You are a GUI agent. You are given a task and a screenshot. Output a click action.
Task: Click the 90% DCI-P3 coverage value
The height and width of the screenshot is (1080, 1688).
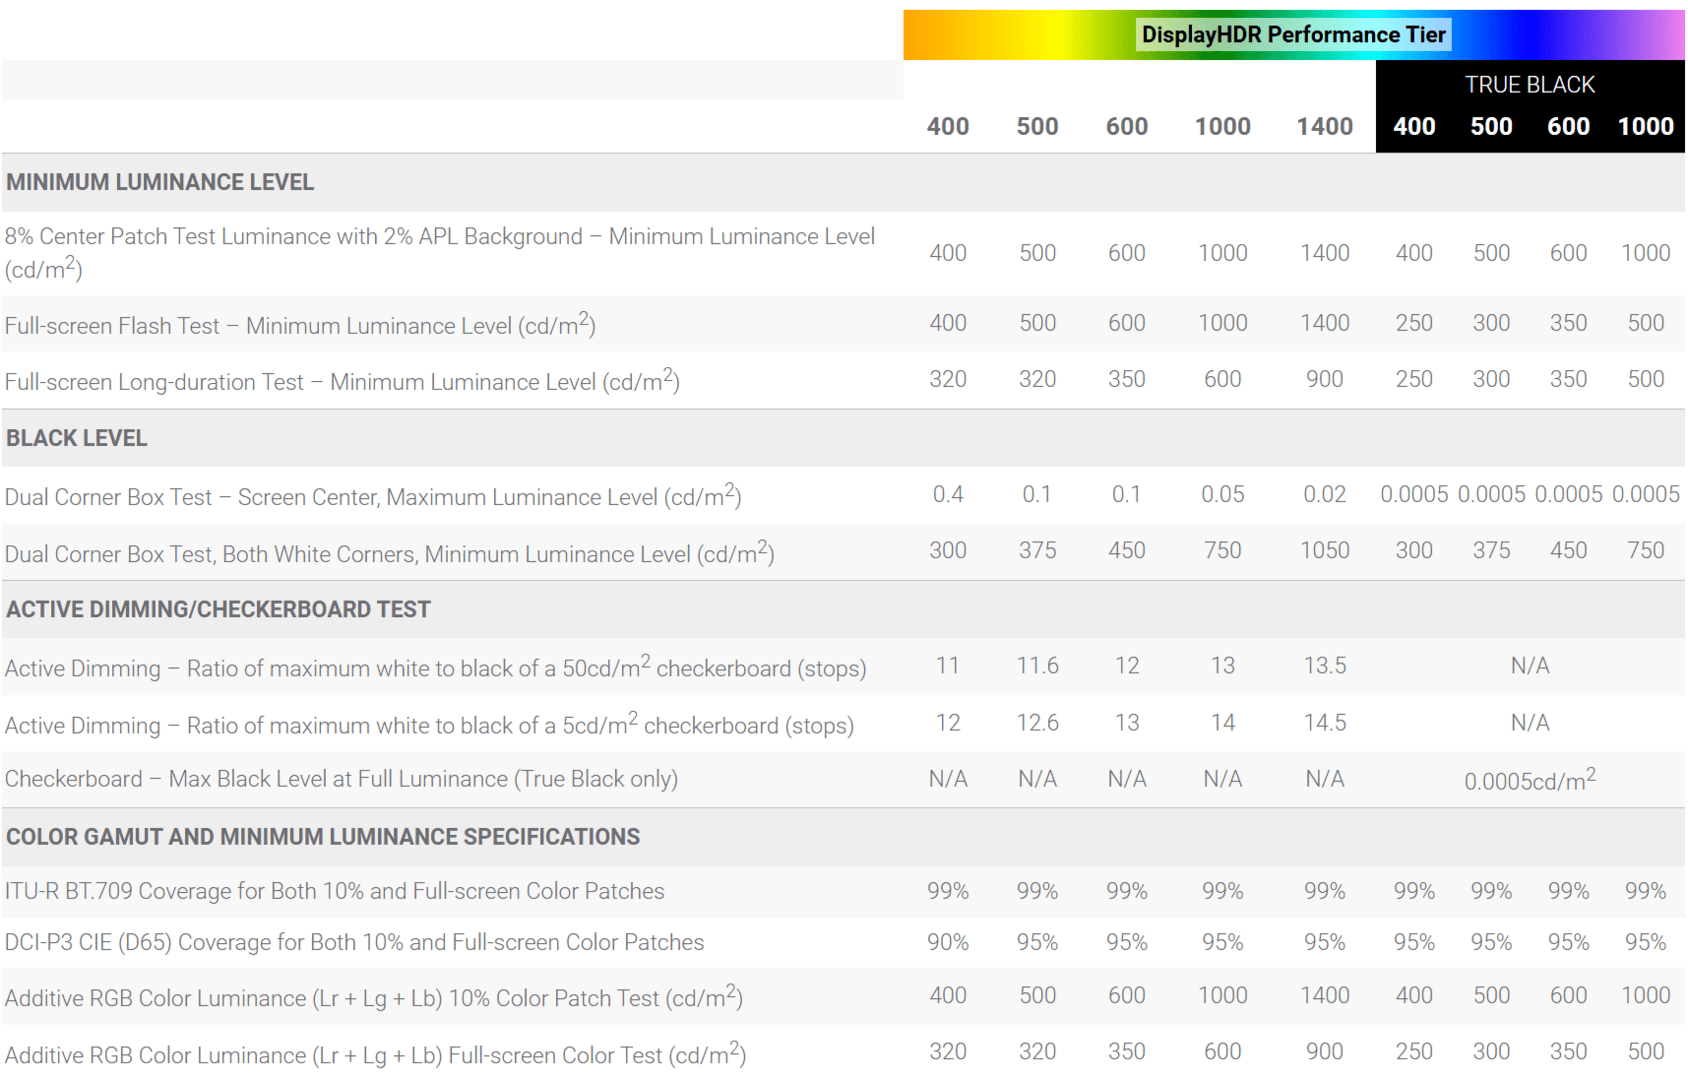tap(947, 942)
